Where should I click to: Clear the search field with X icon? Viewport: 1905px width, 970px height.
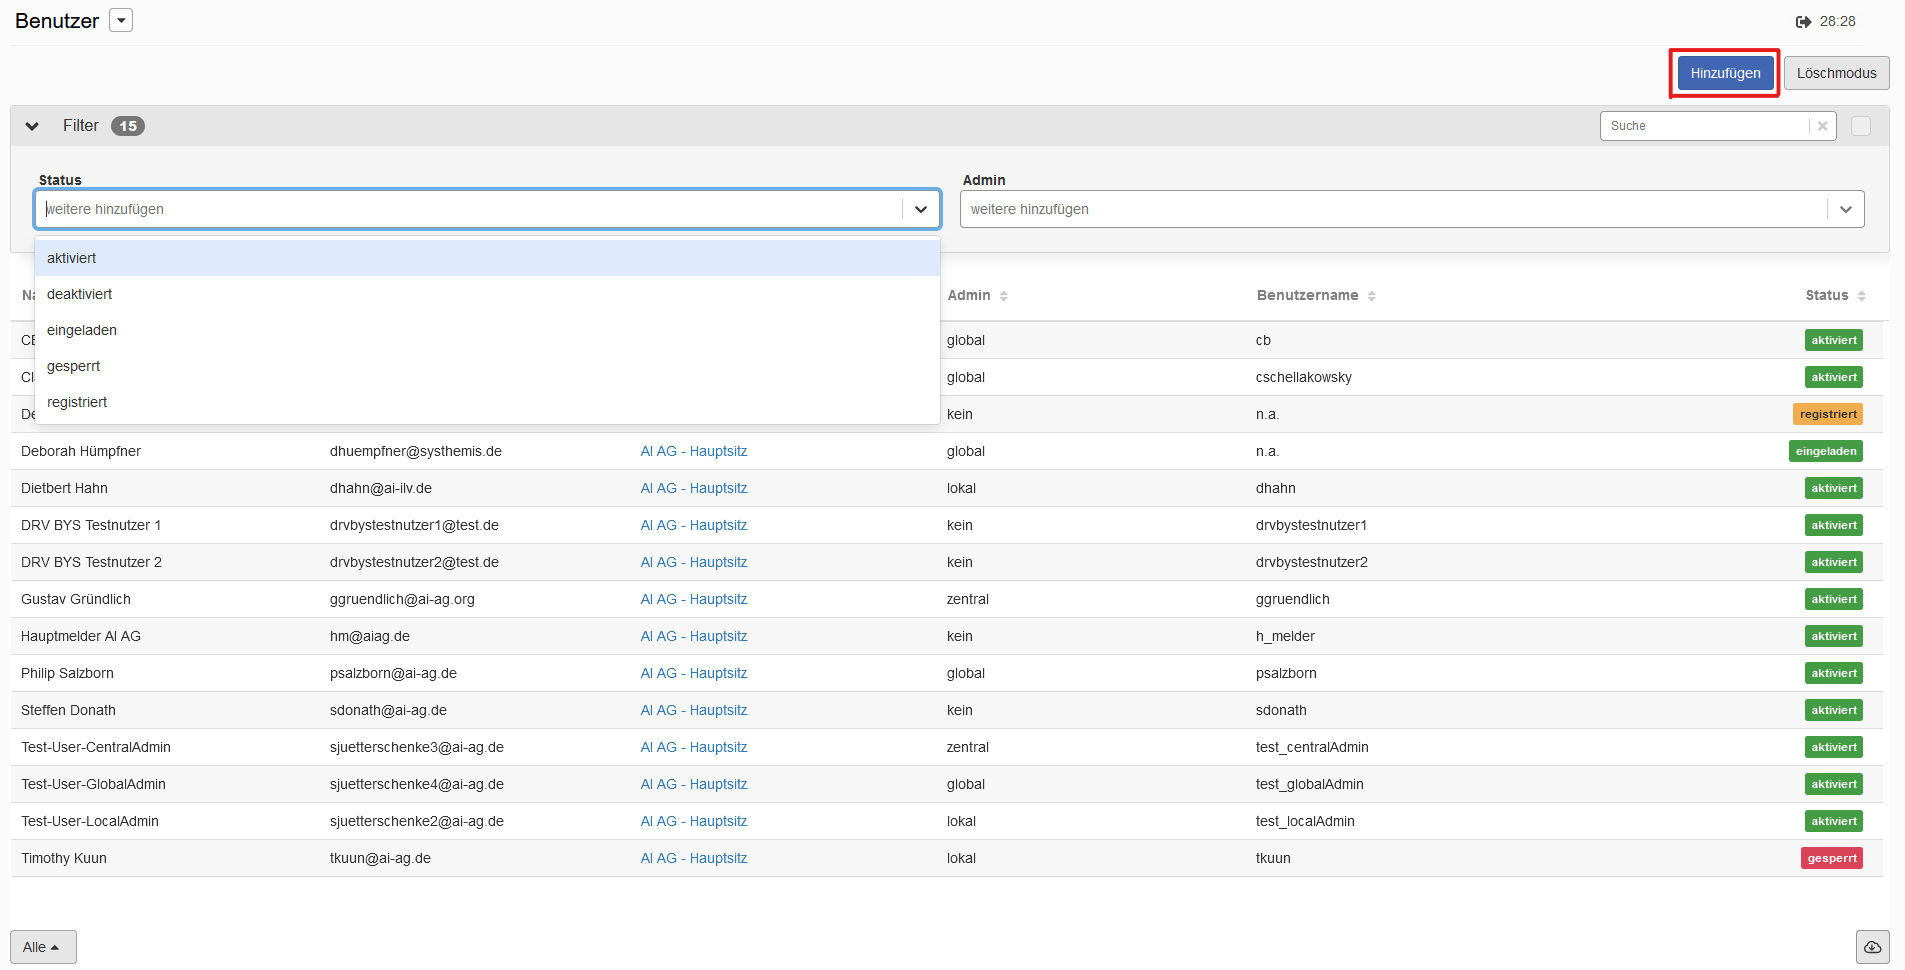(x=1822, y=126)
